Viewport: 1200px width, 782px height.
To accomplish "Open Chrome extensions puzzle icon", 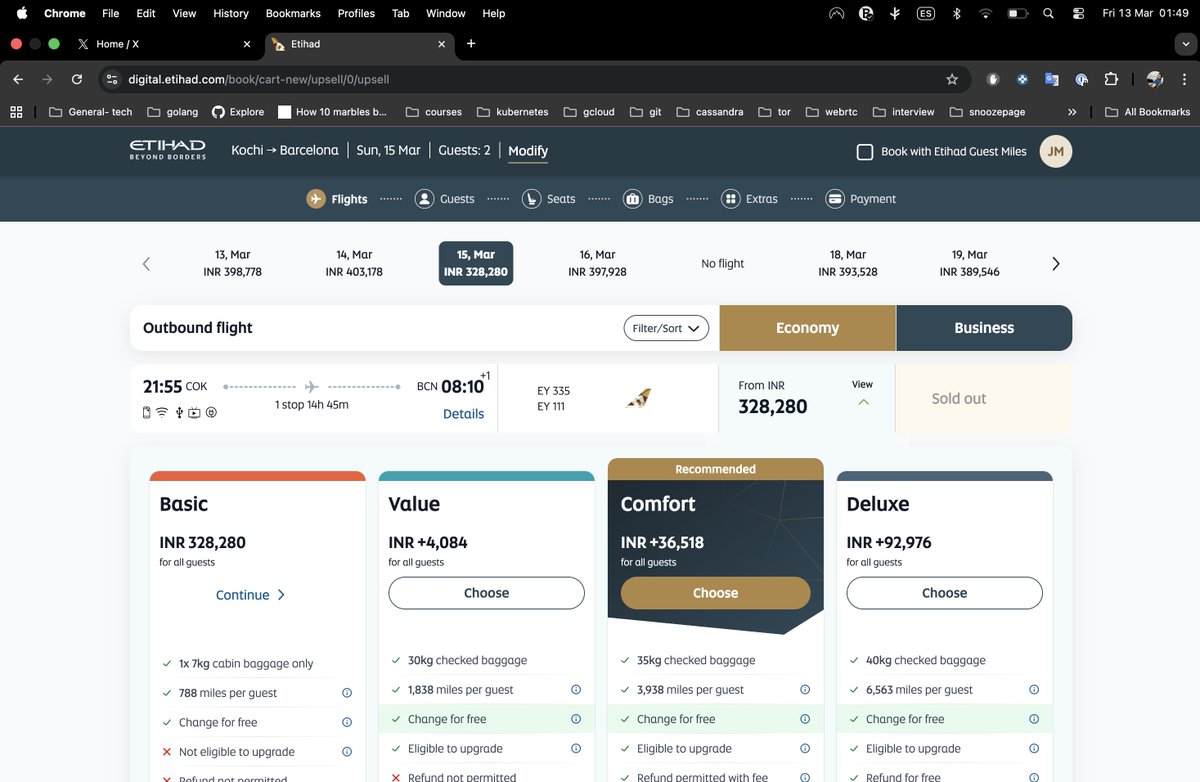I will [x=1111, y=79].
